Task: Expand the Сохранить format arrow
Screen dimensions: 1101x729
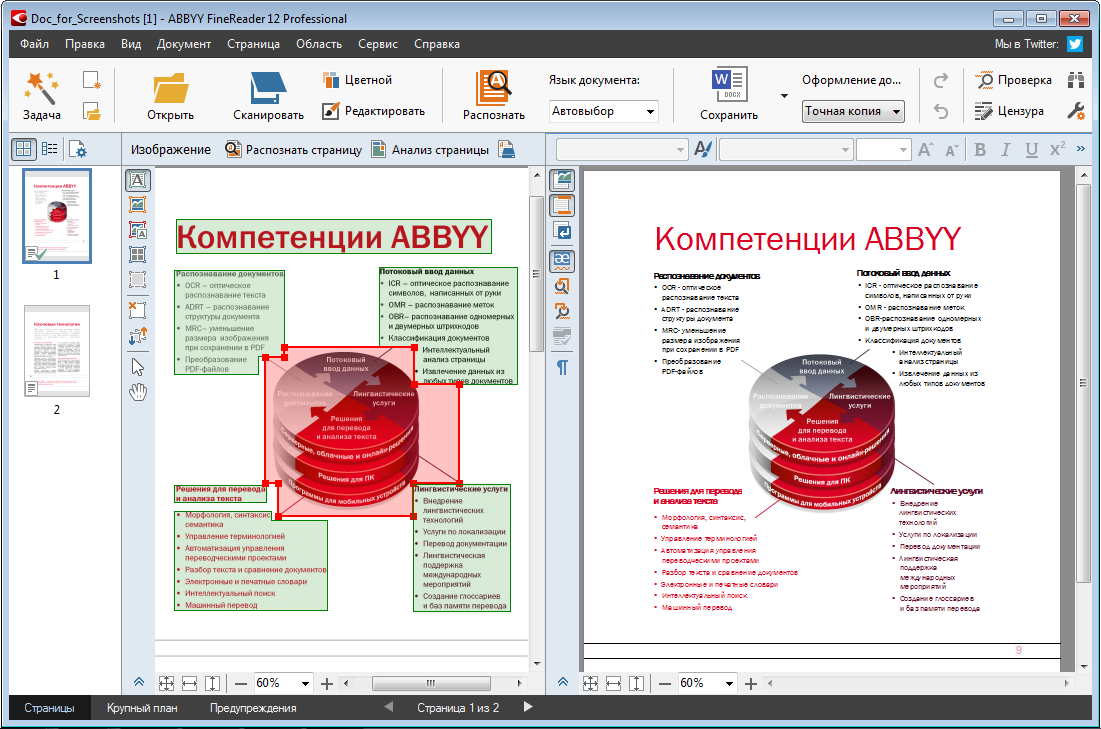Action: coord(784,96)
